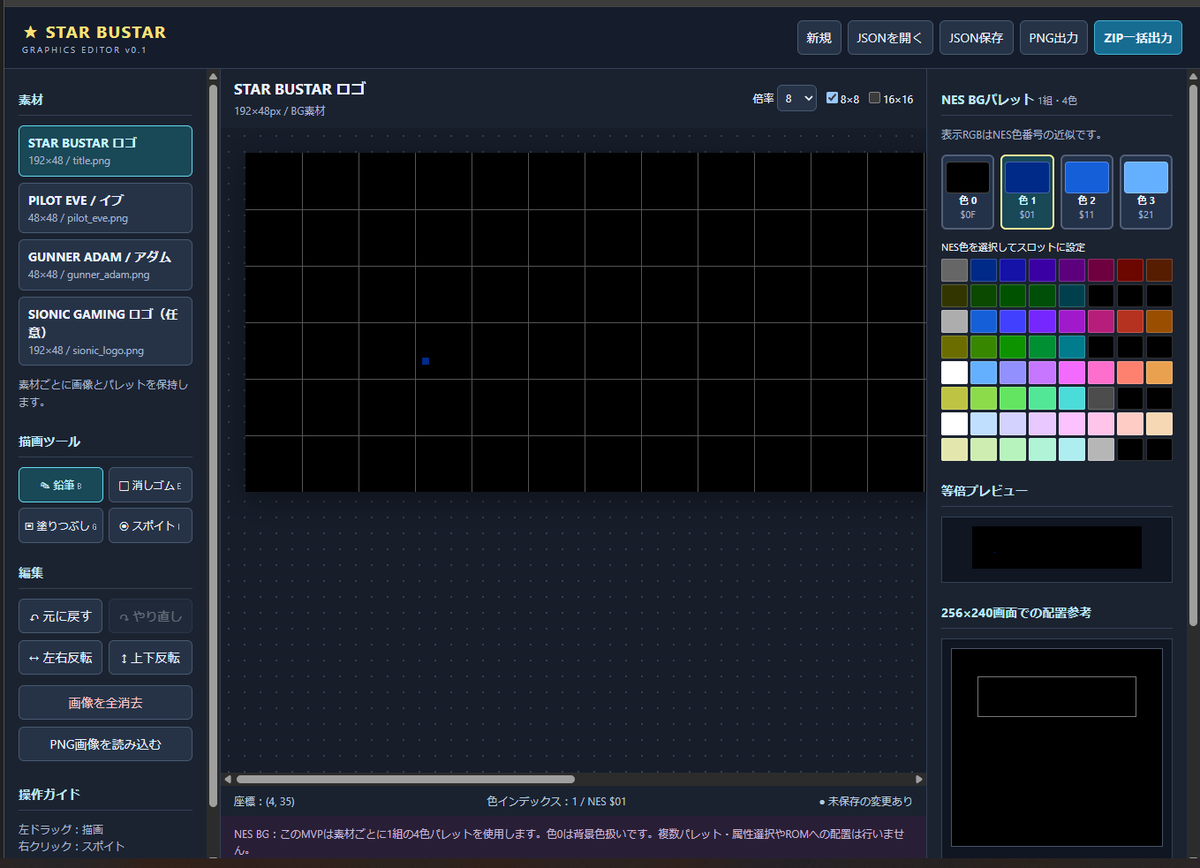Click the JSON保存 button
Screen dimensions: 1200x868
tap(976, 38)
